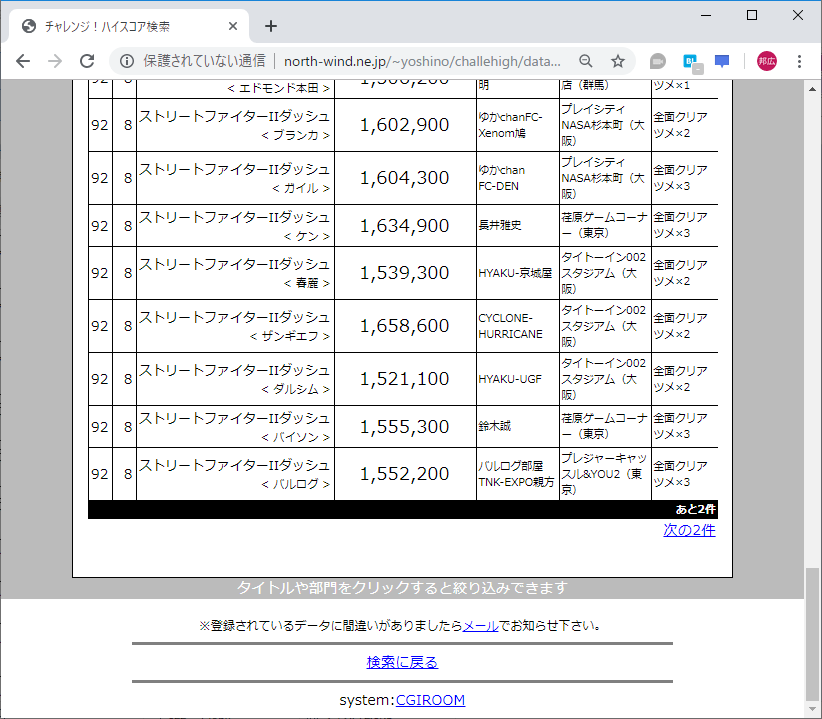This screenshot has height=719, width=822.
Task: Click player name 長井雅史
Action: tap(500, 225)
